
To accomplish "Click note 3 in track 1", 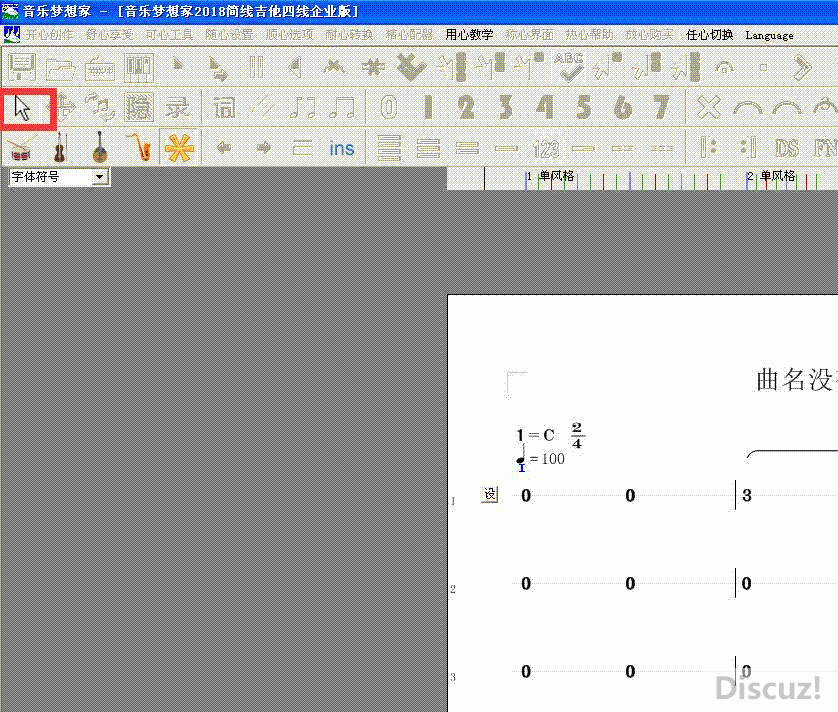I will coord(747,495).
